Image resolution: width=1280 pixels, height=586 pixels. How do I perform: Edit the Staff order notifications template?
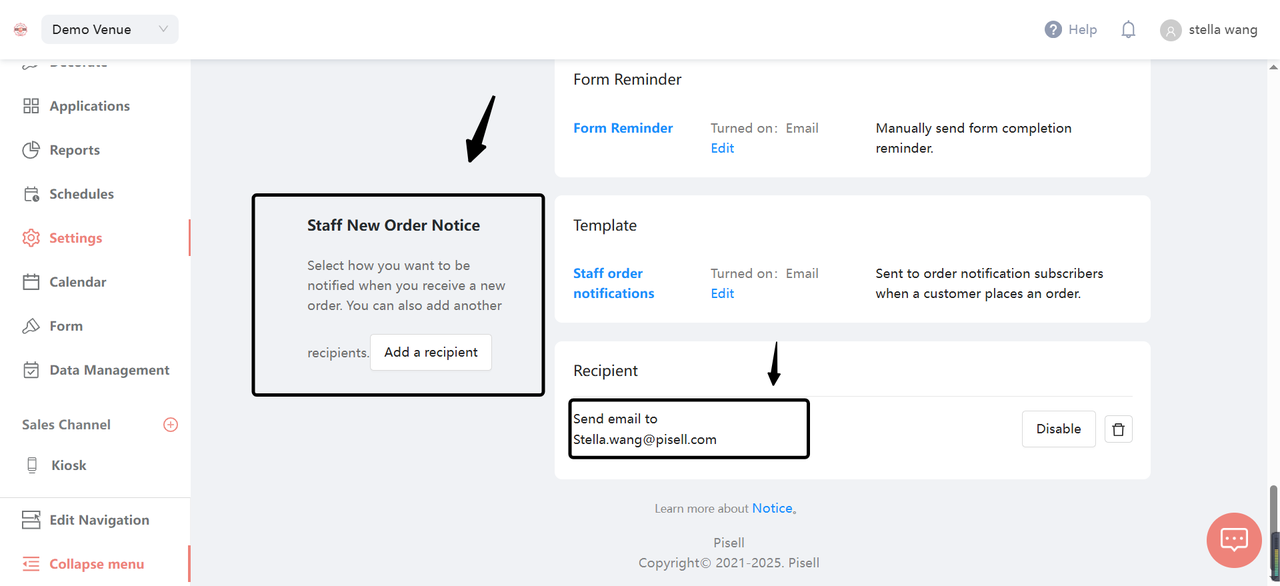722,294
